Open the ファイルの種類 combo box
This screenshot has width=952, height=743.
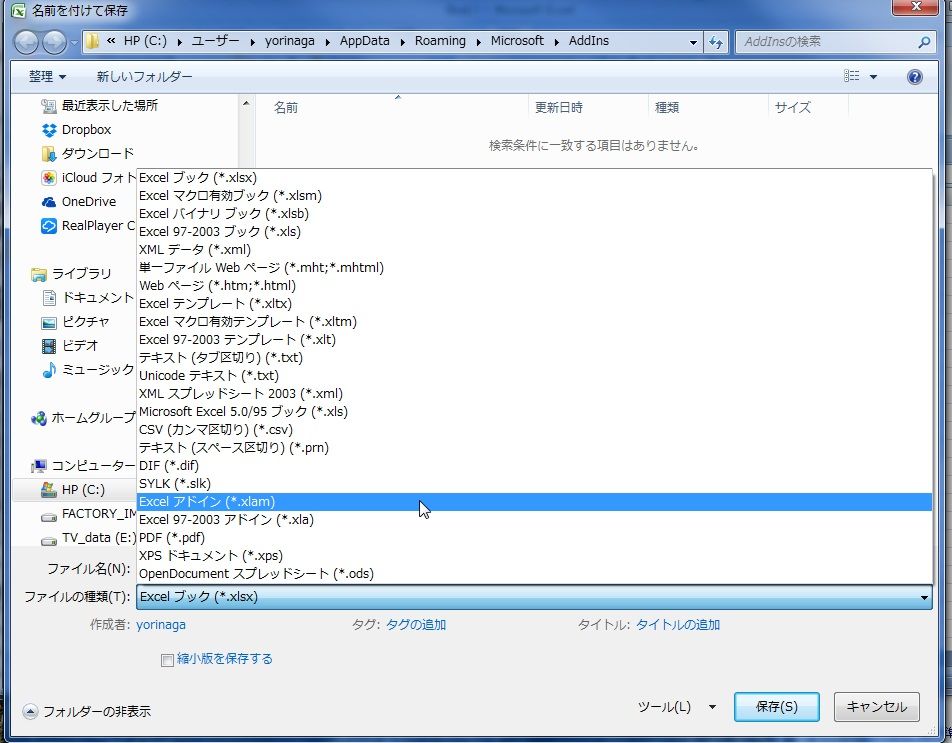(x=534, y=597)
